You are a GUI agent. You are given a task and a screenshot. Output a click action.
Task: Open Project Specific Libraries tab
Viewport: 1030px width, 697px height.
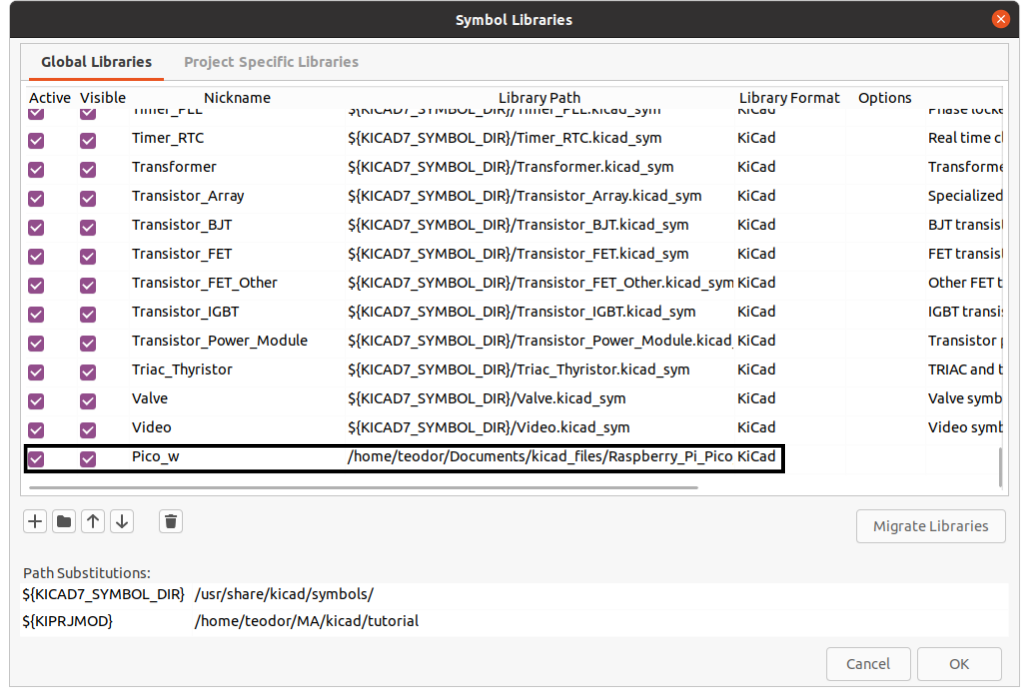pyautogui.click(x=271, y=62)
